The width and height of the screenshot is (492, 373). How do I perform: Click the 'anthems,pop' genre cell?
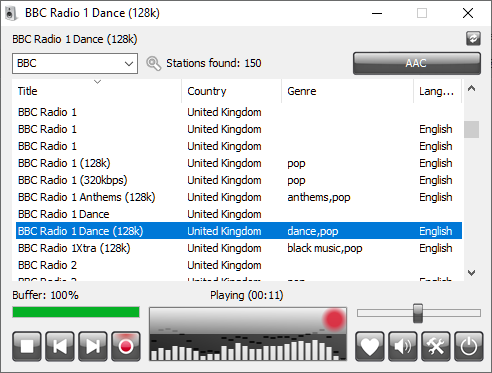[x=319, y=197]
